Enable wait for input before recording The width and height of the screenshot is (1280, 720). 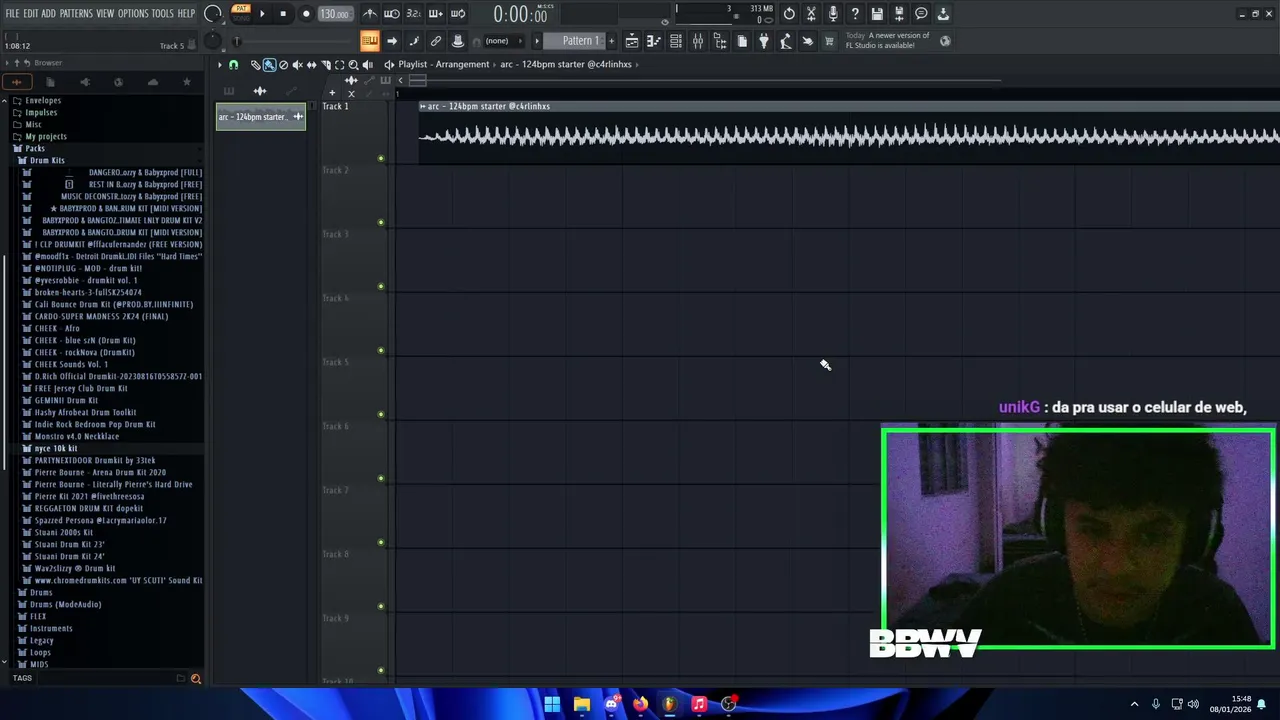point(392,14)
